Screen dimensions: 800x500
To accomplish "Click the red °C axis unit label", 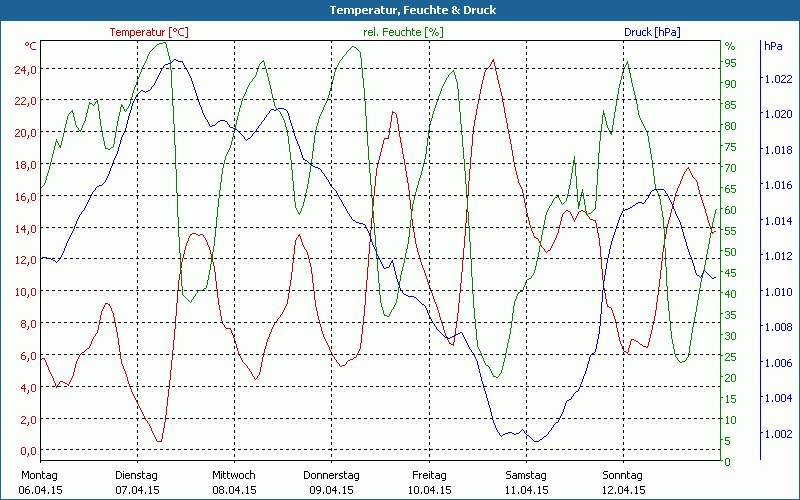I will click(x=31, y=46).
